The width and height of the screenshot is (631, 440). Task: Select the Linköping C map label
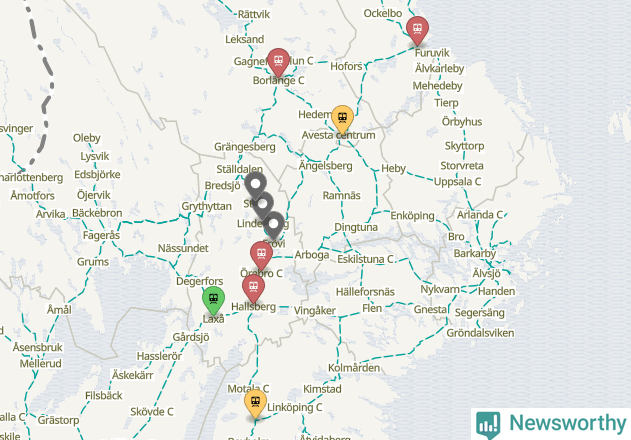[x=295, y=407]
